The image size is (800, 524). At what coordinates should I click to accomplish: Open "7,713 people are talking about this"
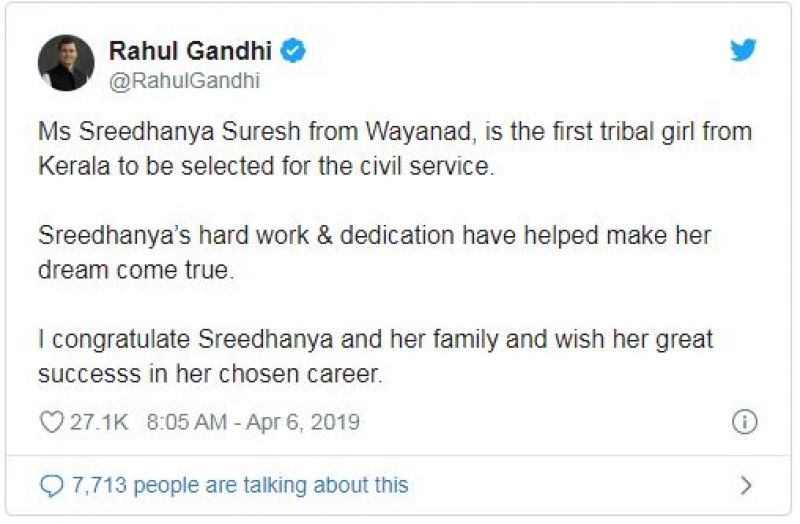[x=240, y=485]
